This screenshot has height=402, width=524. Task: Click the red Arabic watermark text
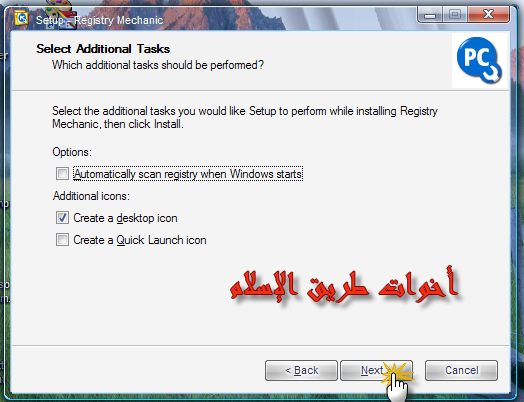coord(344,285)
